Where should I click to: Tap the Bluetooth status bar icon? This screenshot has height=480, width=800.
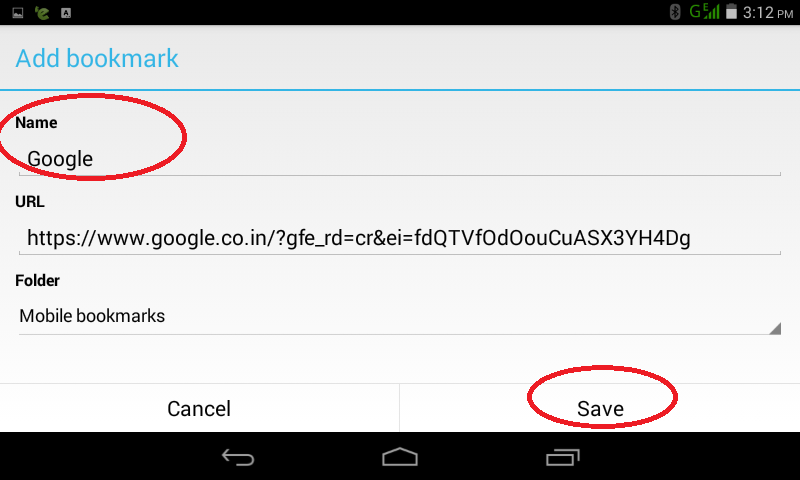tap(675, 12)
